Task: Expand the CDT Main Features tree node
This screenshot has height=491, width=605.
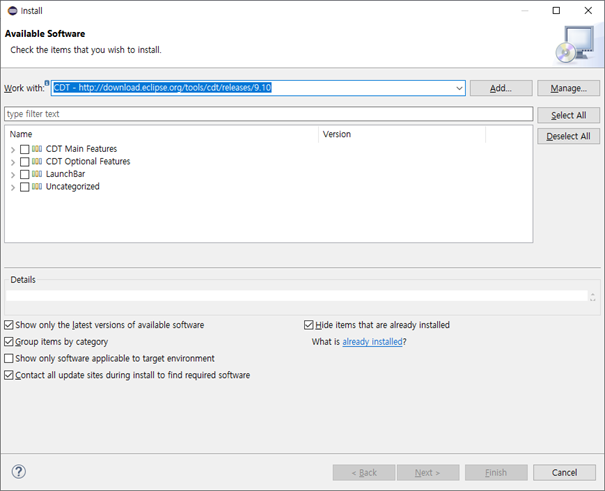Action: pyautogui.click(x=13, y=150)
